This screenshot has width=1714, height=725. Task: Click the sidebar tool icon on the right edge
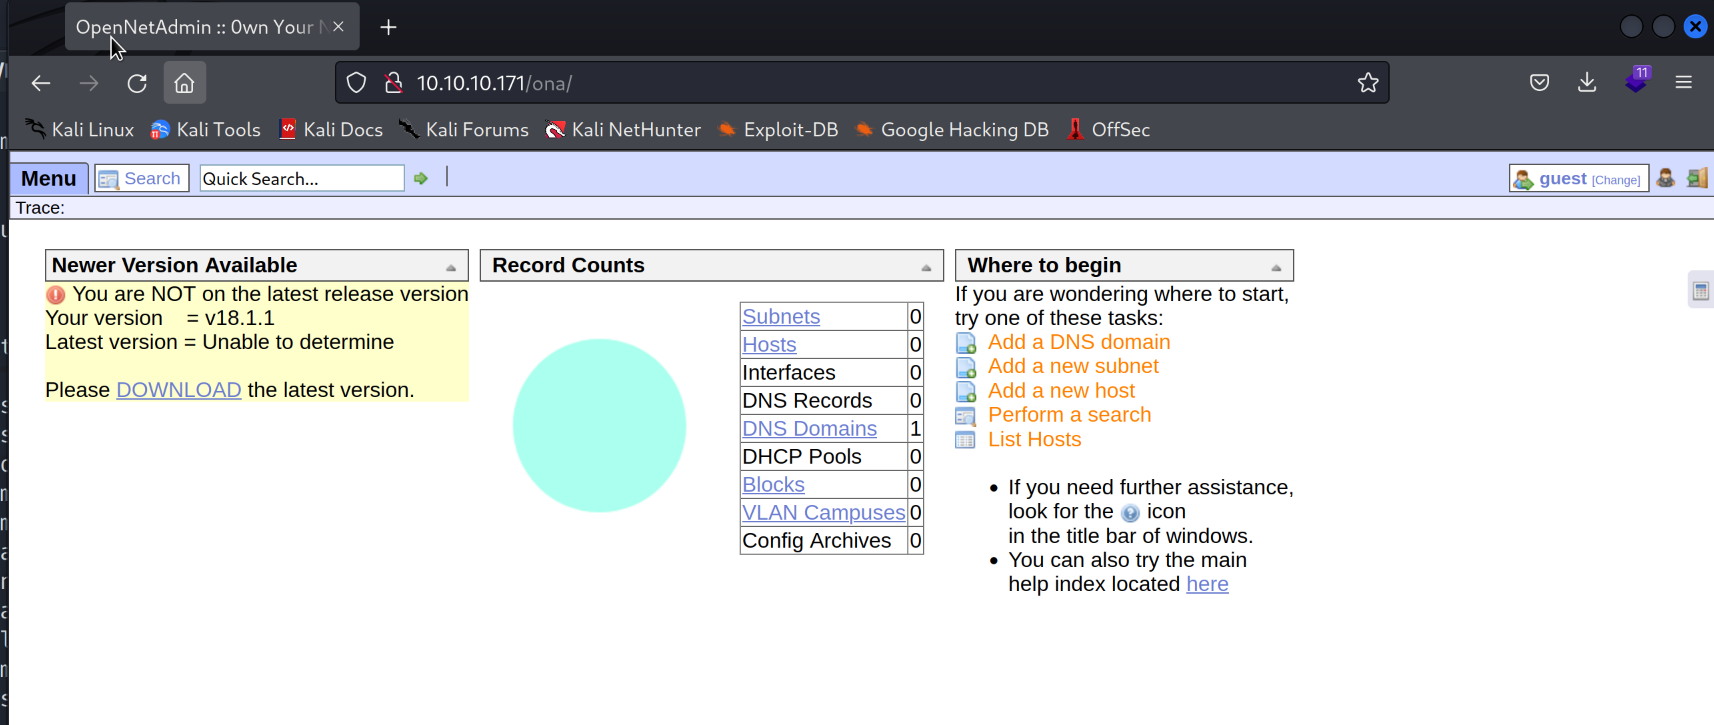click(x=1700, y=291)
